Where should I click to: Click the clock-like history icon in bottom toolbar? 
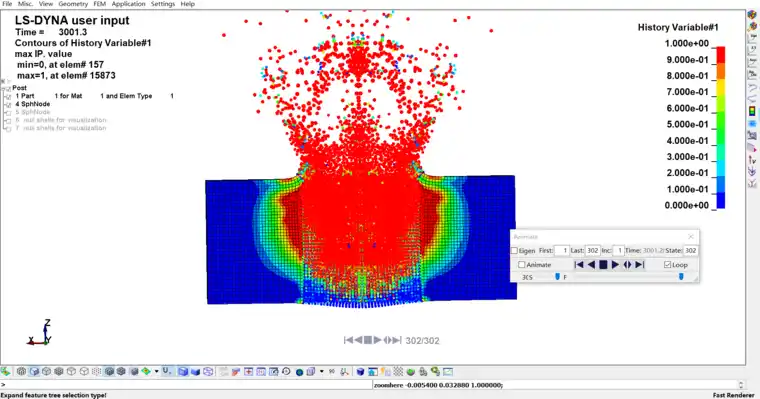[x=286, y=372]
